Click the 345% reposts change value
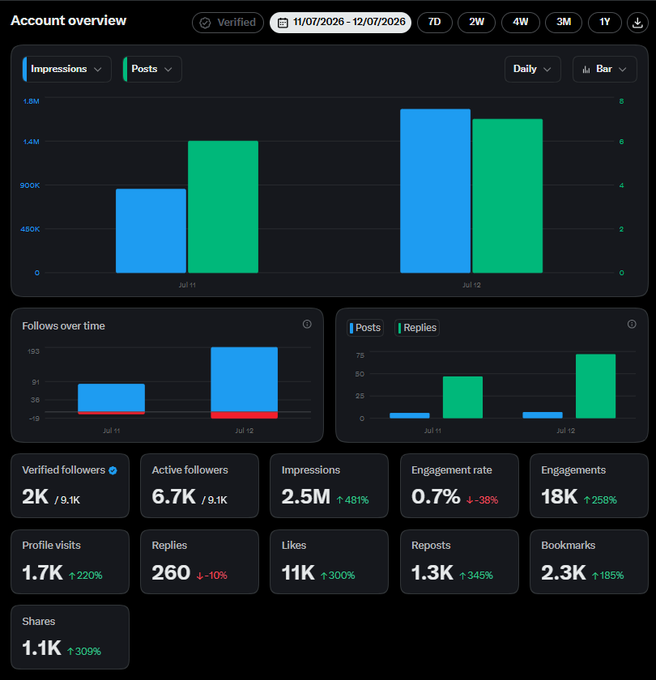This screenshot has width=656, height=680. 476,575
